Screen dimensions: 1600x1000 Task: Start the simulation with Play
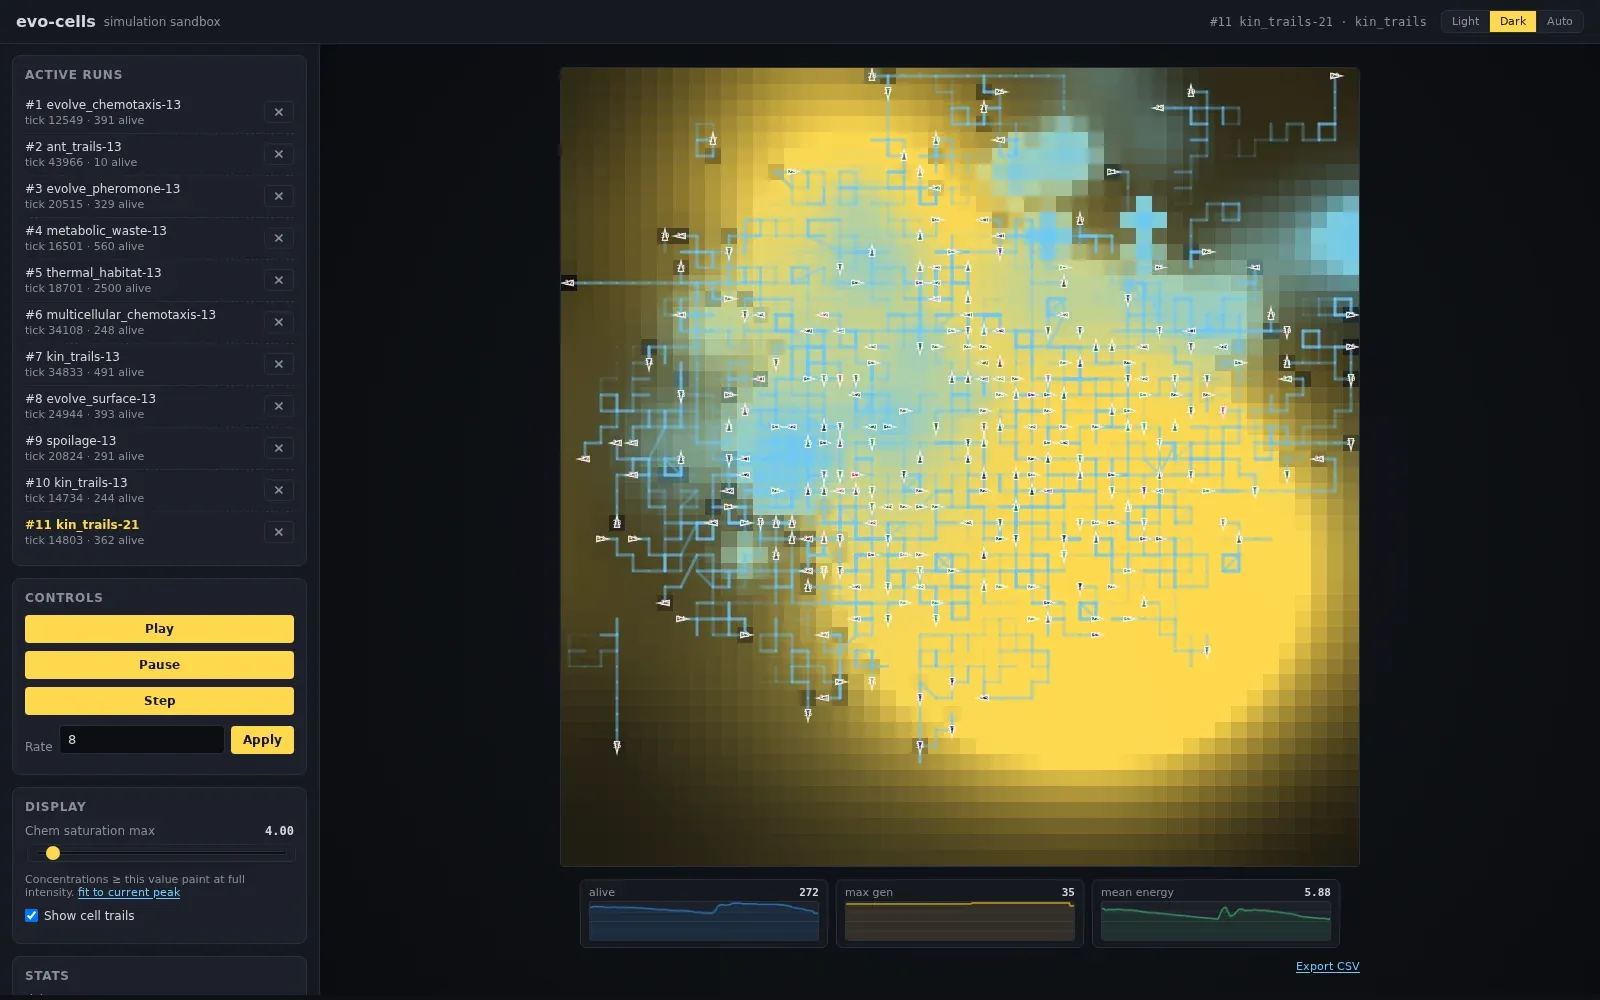click(159, 629)
